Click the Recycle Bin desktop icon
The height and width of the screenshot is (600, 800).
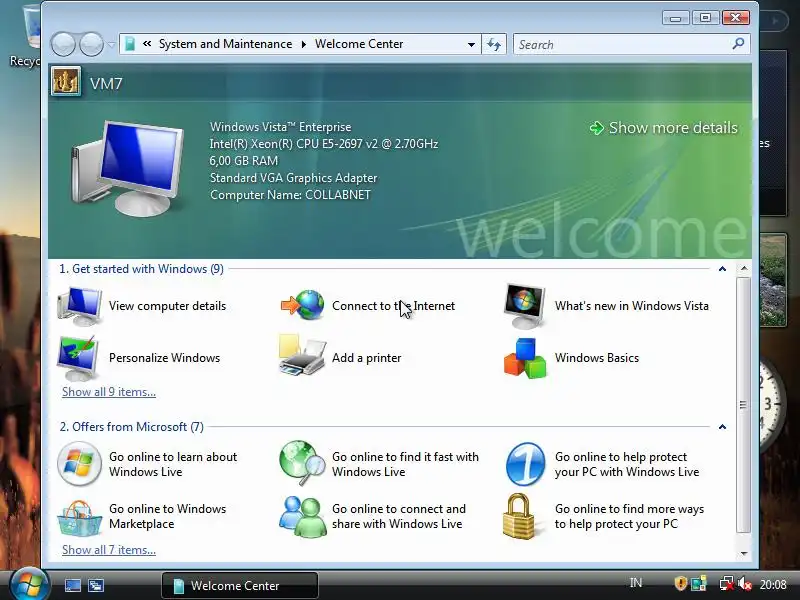pyautogui.click(x=24, y=36)
